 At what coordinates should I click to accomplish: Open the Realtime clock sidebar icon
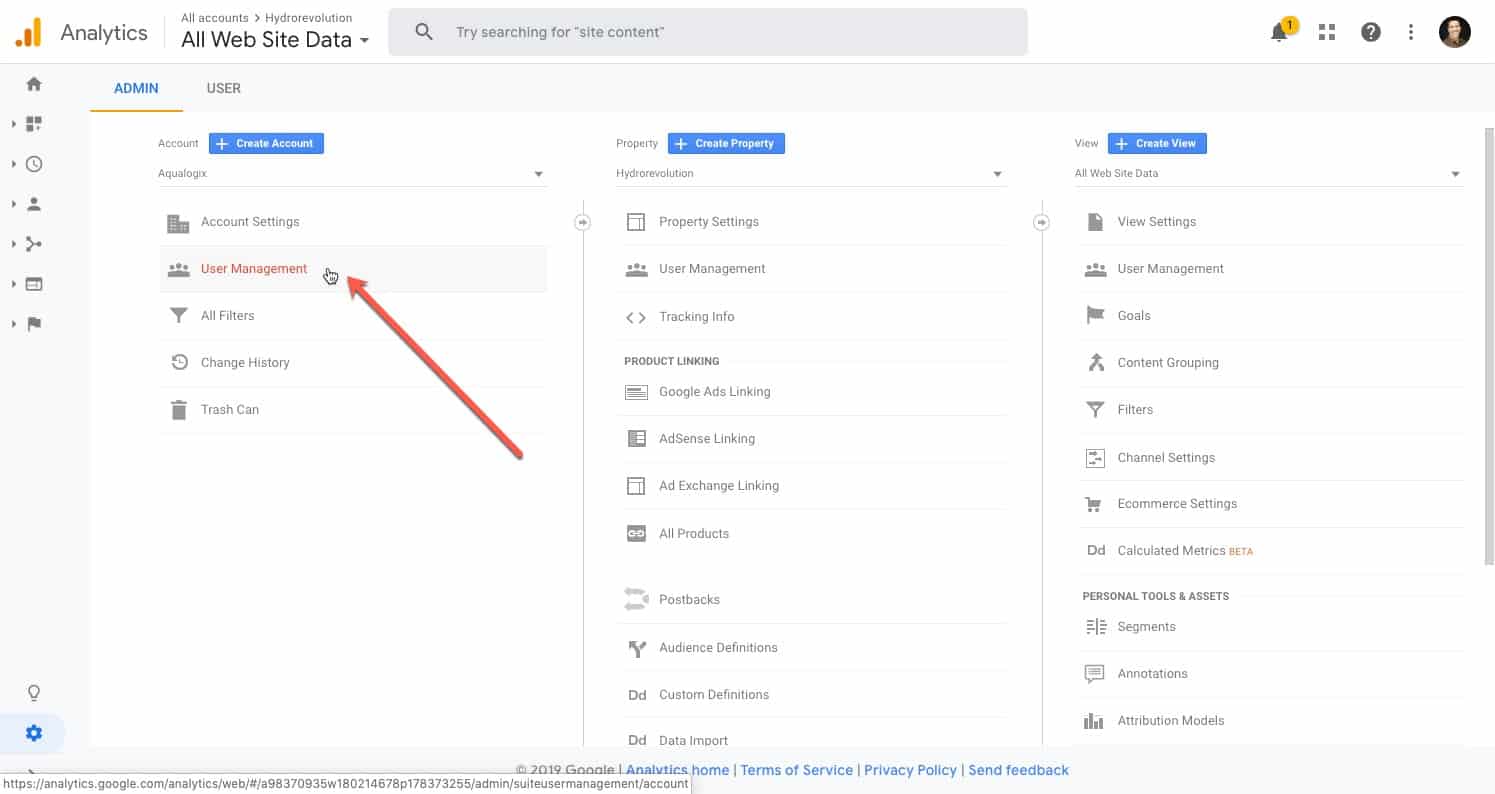pos(34,164)
